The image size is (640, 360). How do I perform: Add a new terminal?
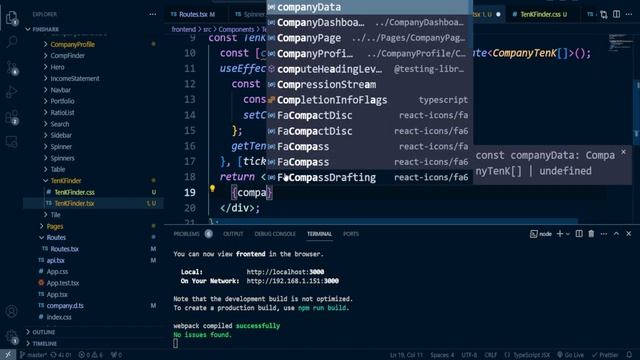click(x=560, y=234)
